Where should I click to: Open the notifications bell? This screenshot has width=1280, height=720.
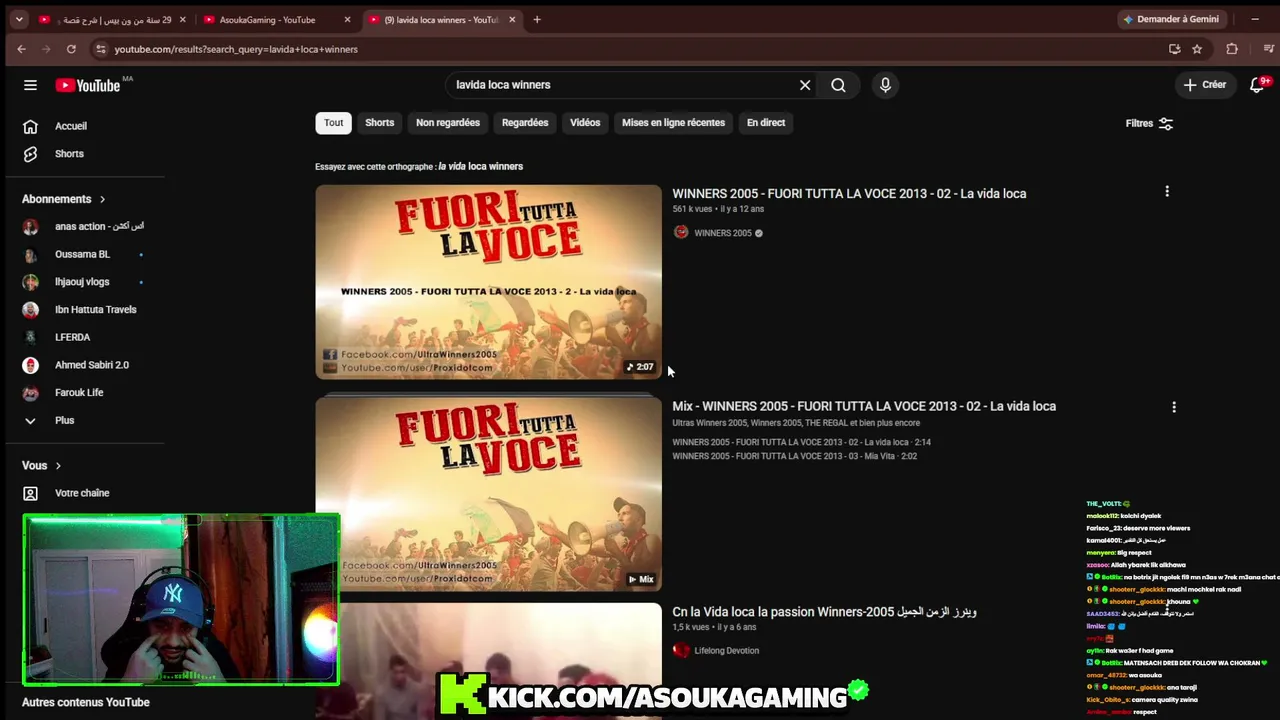(x=1258, y=85)
